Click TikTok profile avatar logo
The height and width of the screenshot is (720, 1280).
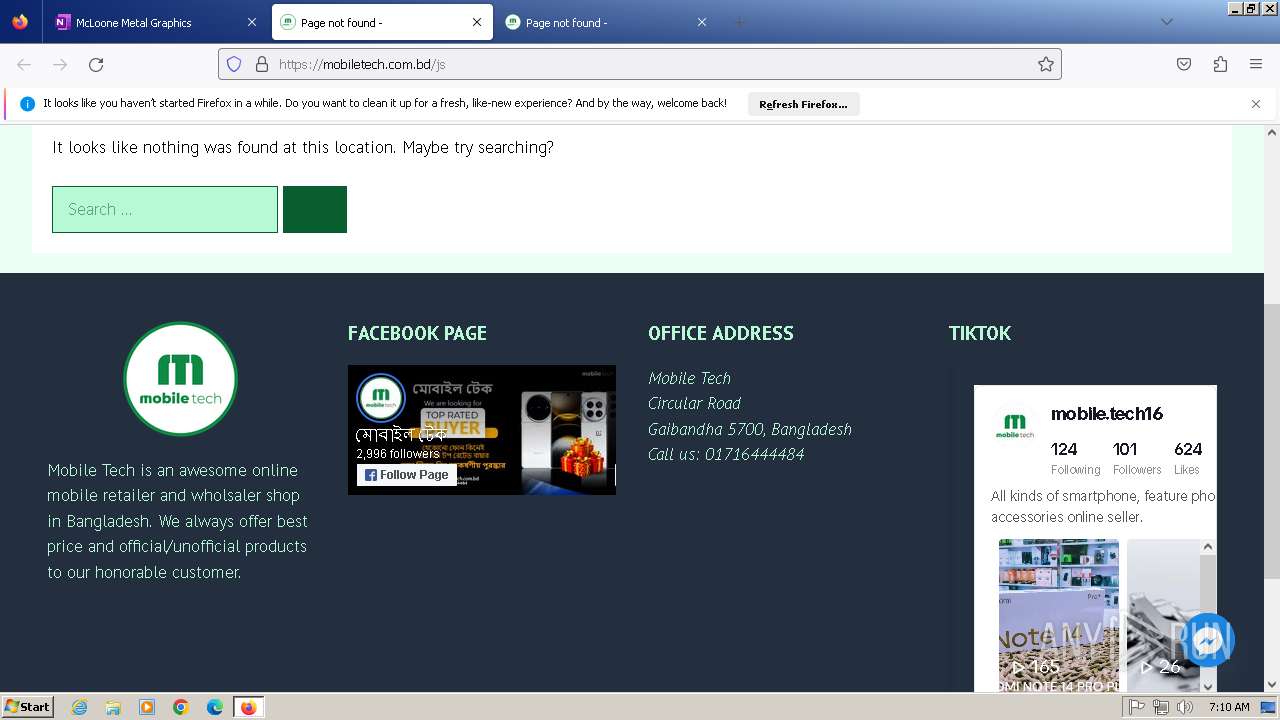tap(1015, 426)
